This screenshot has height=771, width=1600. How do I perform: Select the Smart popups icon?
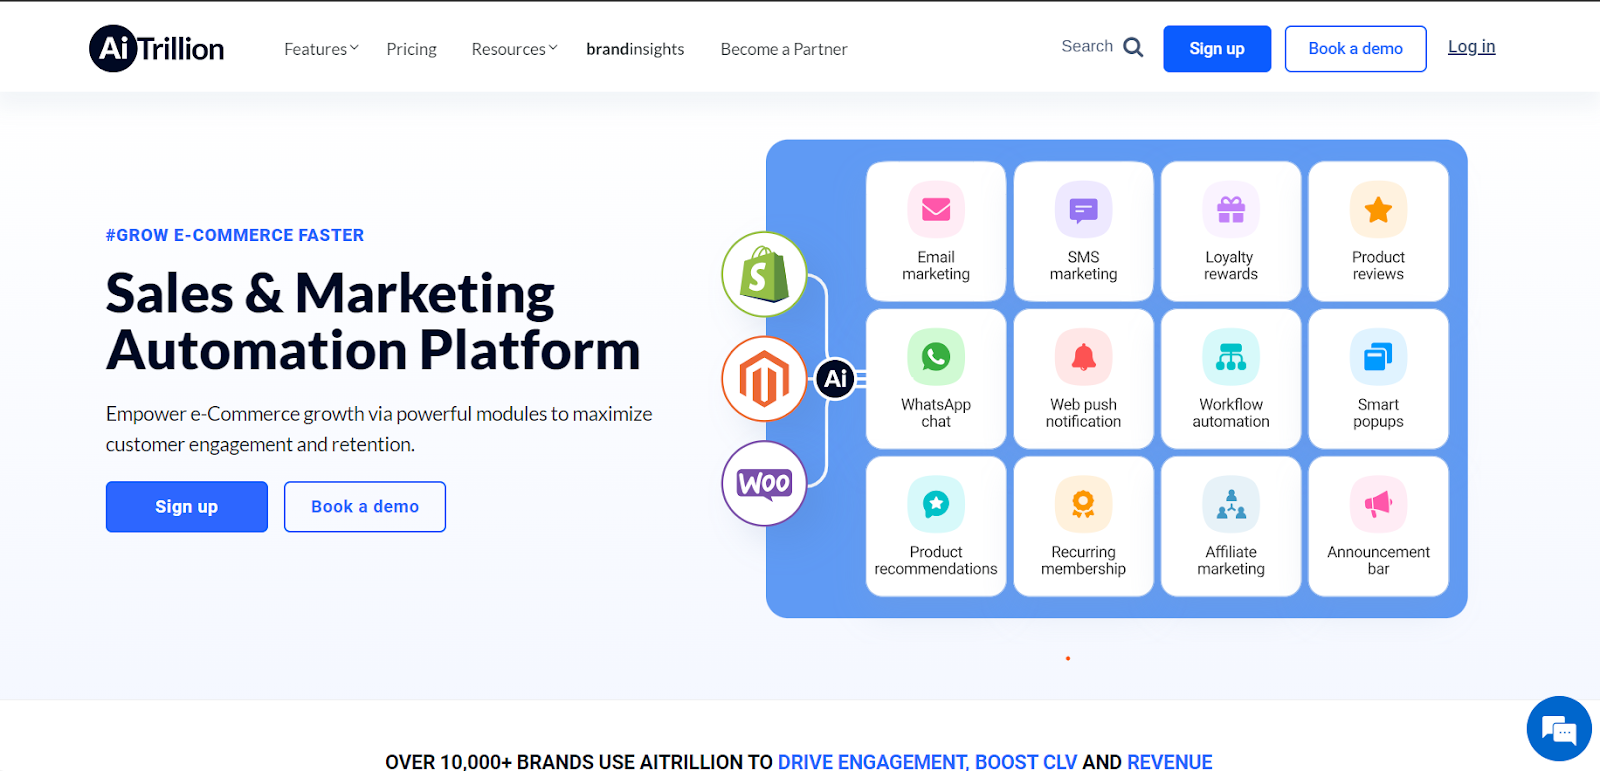point(1378,356)
